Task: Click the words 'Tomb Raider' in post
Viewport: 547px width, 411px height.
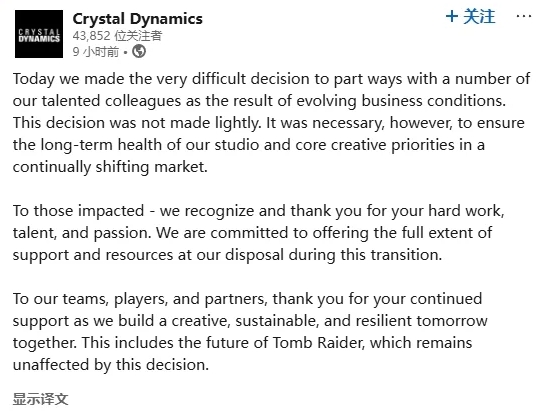Action: pos(317,343)
